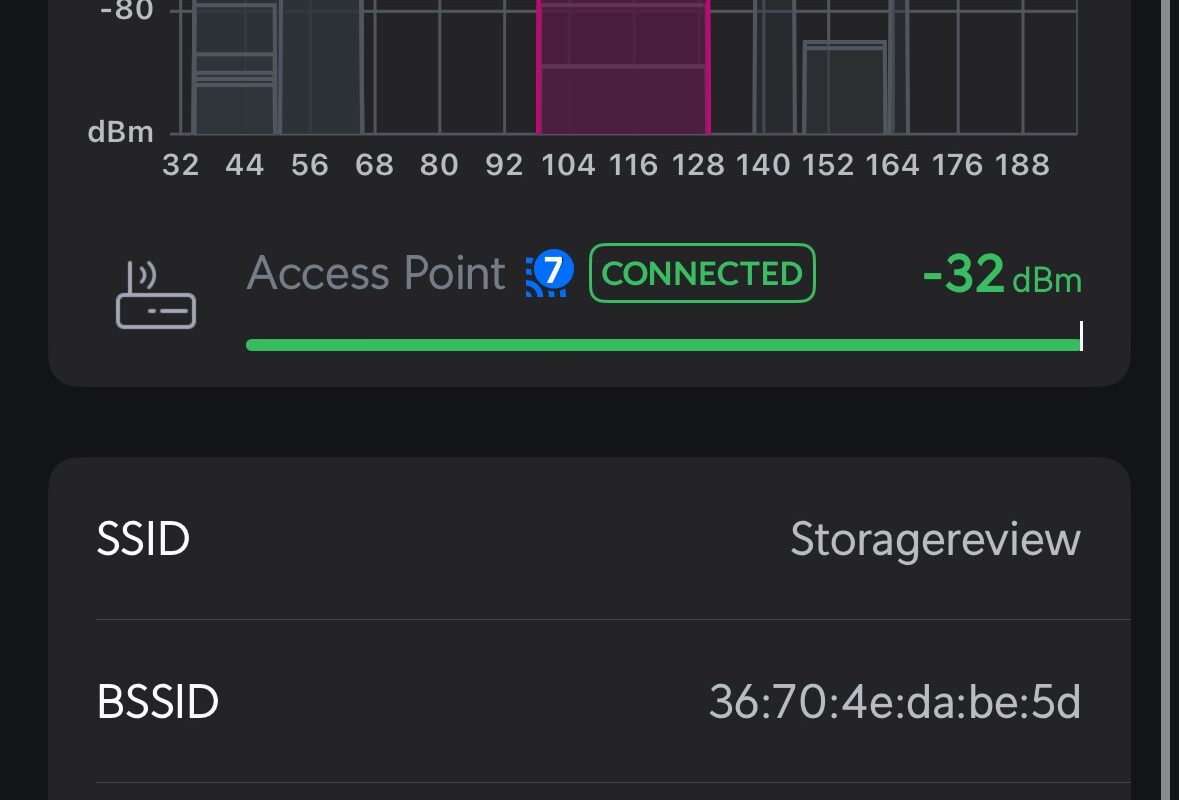
Task: Click channel 32 label on the axis
Action: click(x=180, y=165)
